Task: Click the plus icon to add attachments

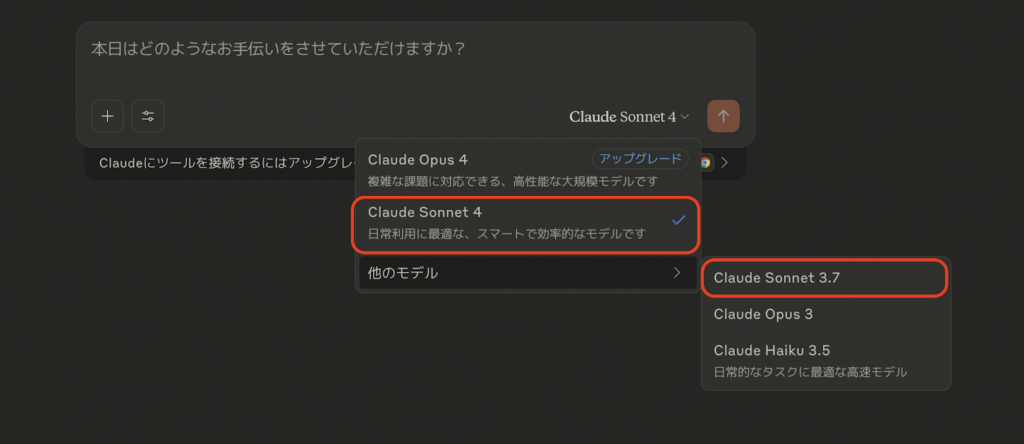Action: click(108, 116)
